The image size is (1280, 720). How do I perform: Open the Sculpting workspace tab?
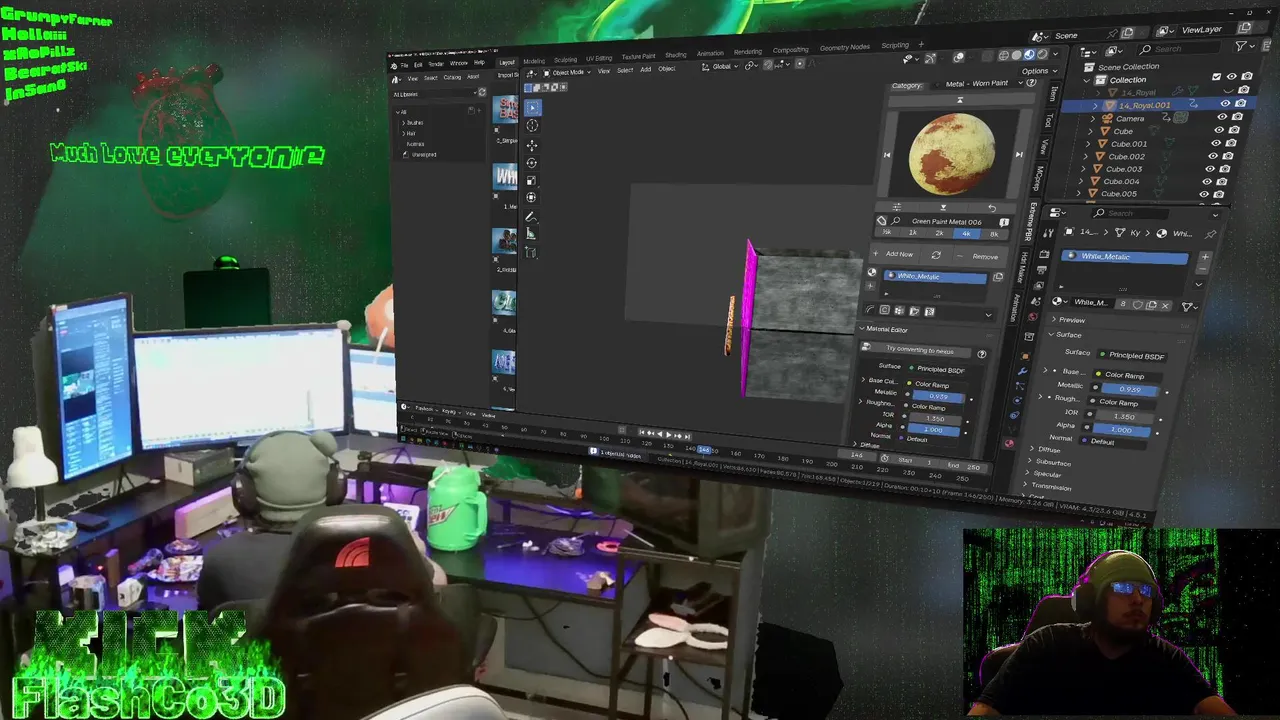click(566, 60)
